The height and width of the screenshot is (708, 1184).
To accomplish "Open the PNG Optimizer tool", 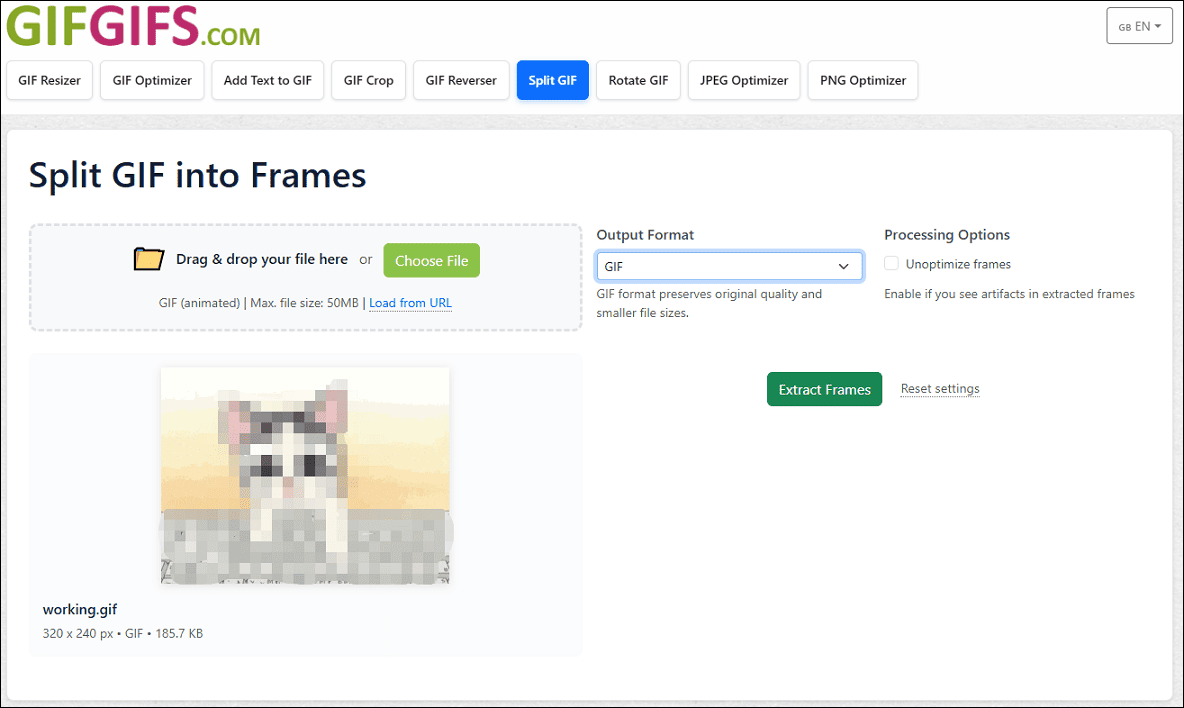I will (x=862, y=80).
